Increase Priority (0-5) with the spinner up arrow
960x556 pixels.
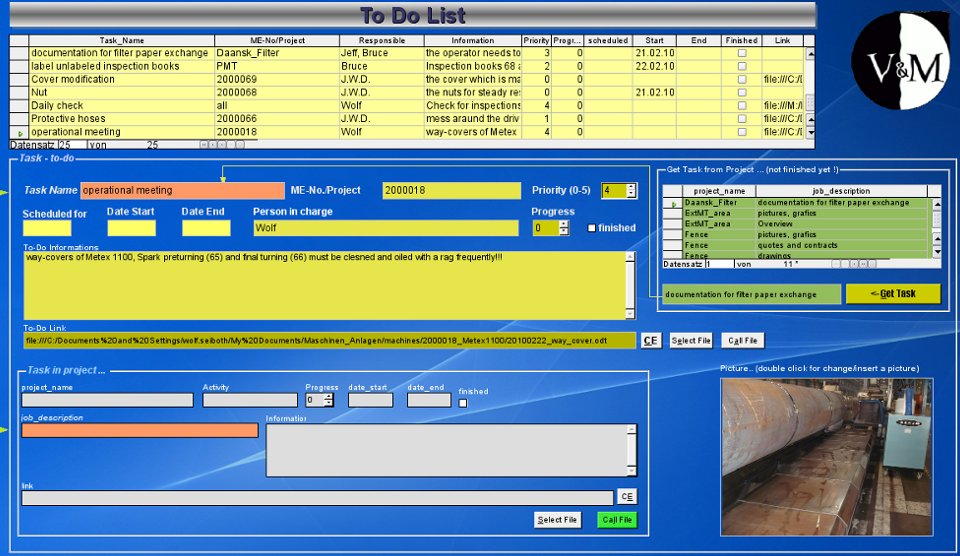[x=631, y=187]
